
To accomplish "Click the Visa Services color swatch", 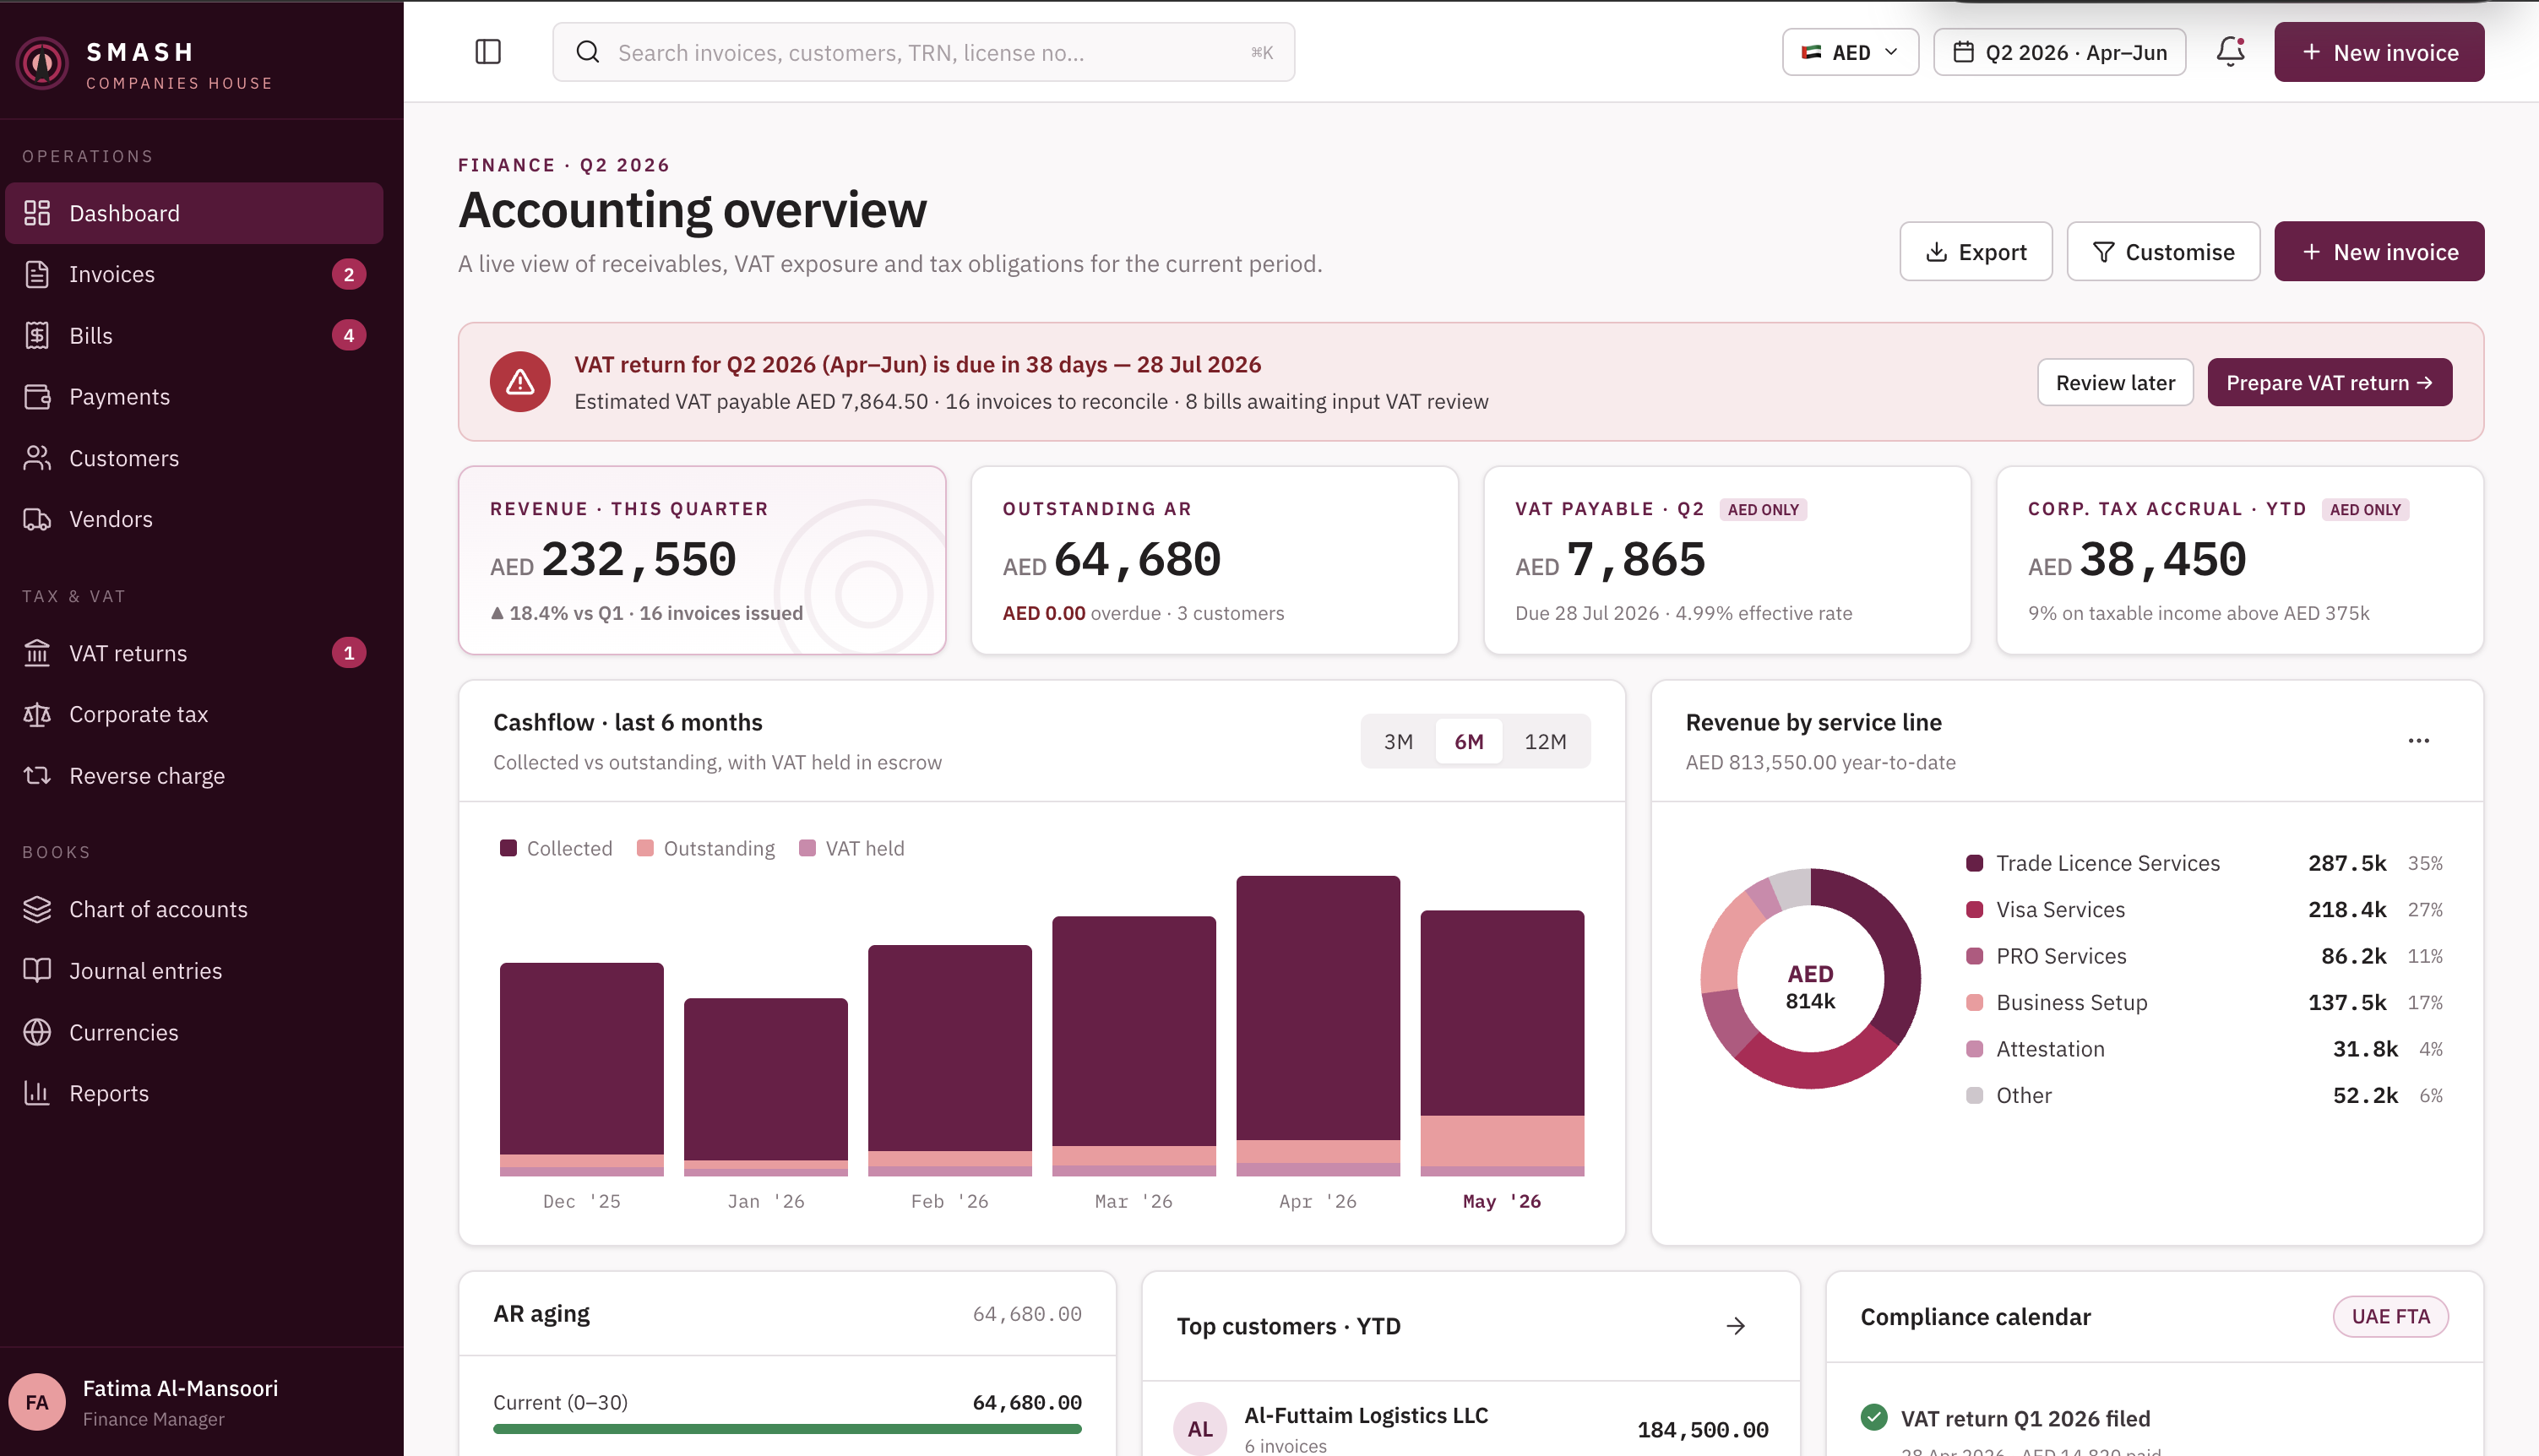I will click(x=1974, y=909).
